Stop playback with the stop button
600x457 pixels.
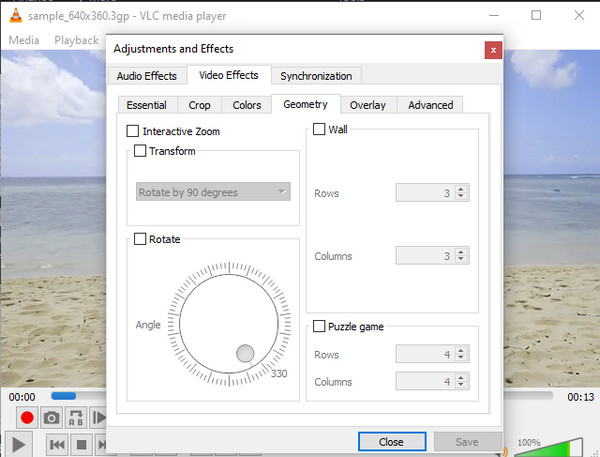pos(81,445)
